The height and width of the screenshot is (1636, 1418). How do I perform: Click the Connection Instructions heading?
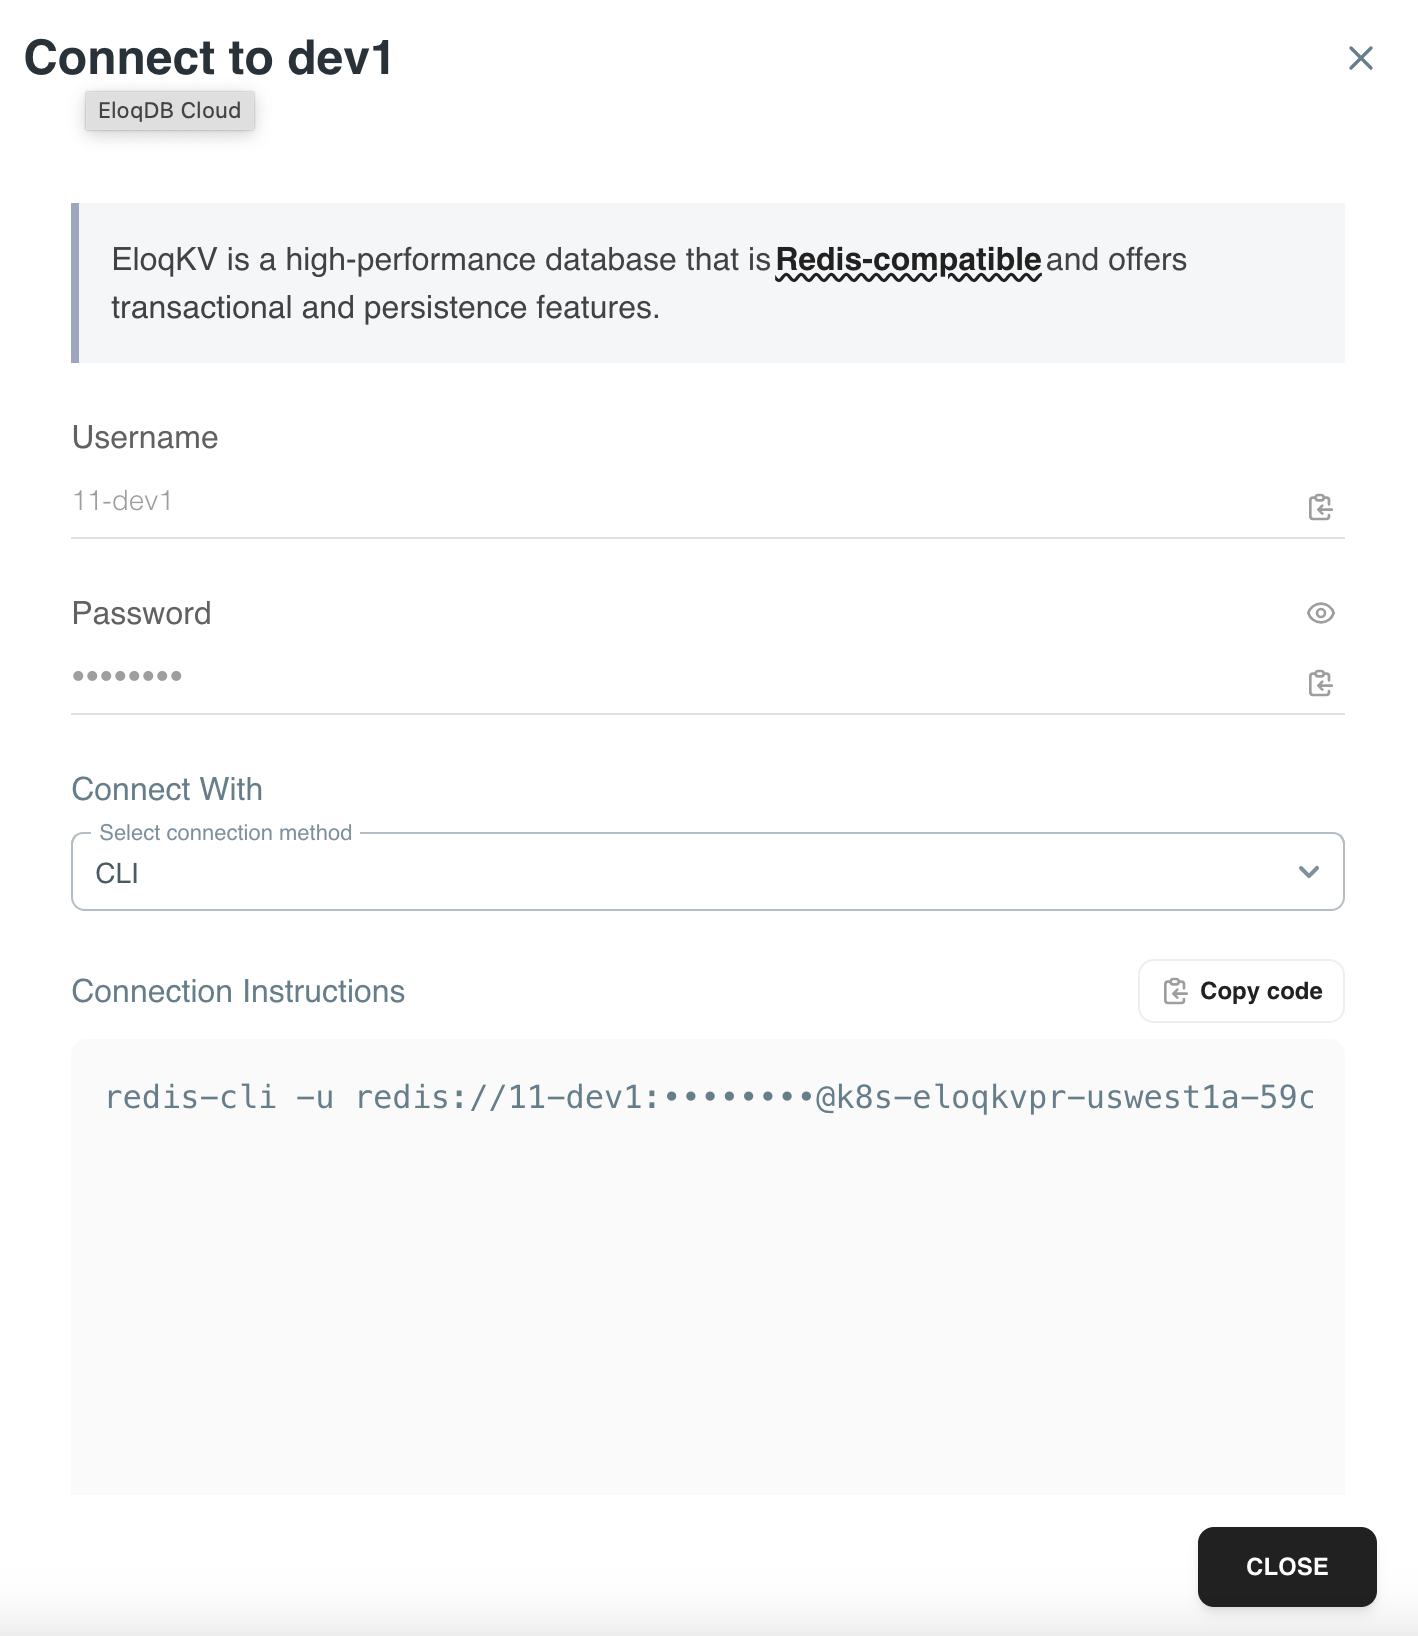(238, 992)
